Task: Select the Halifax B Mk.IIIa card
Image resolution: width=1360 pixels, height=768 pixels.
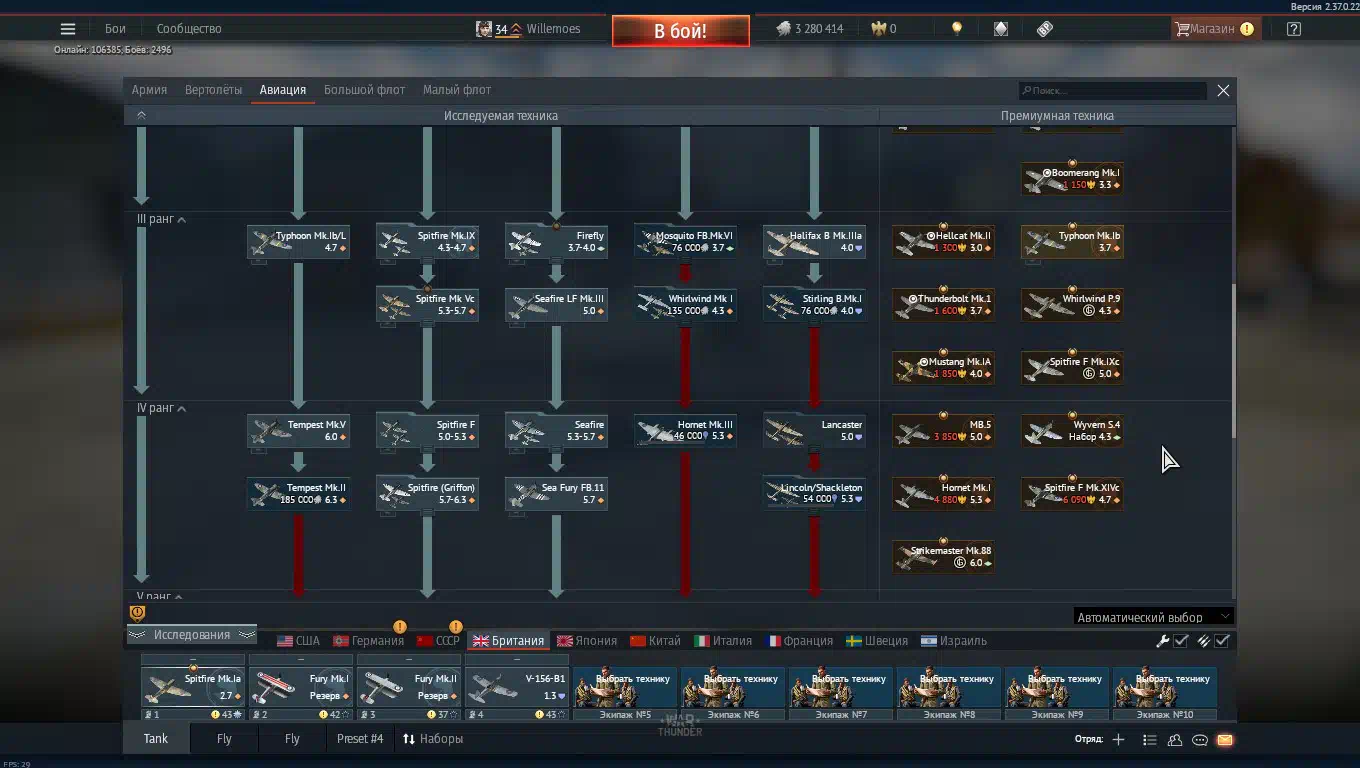Action: pyautogui.click(x=814, y=242)
